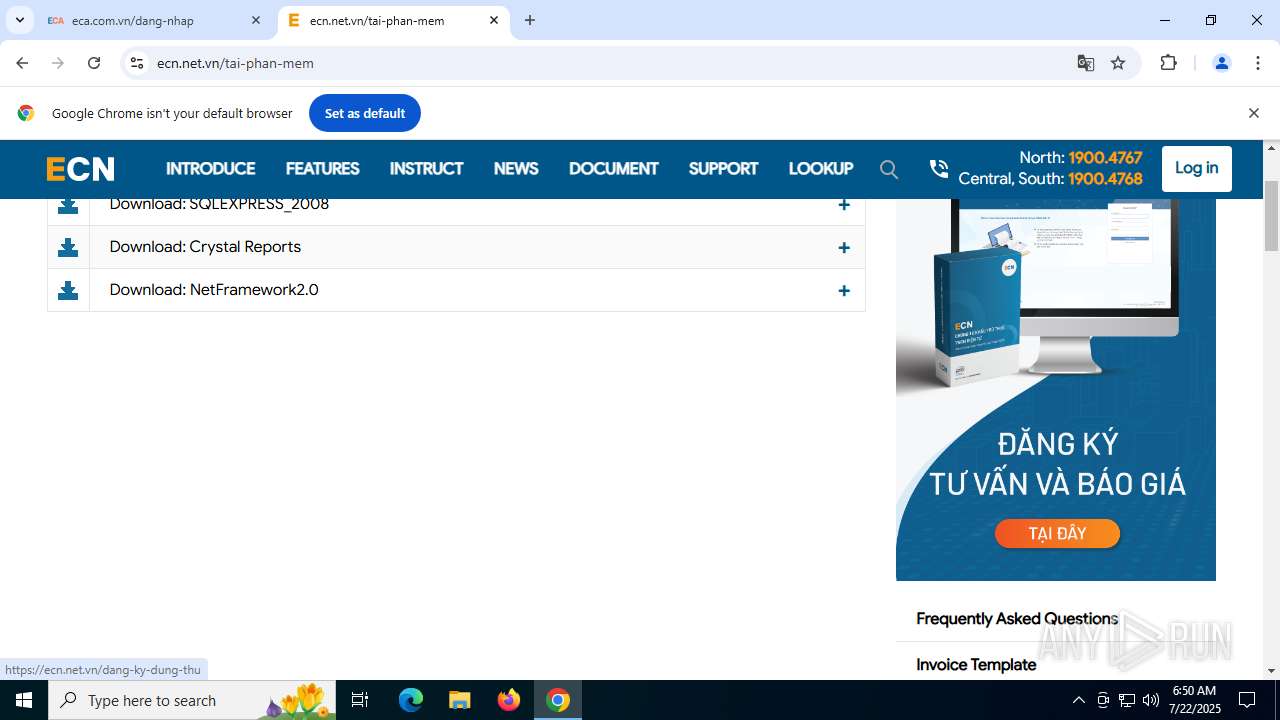Screen dimensions: 1280x720
Task: View site information icon in address bar
Action: point(137,63)
